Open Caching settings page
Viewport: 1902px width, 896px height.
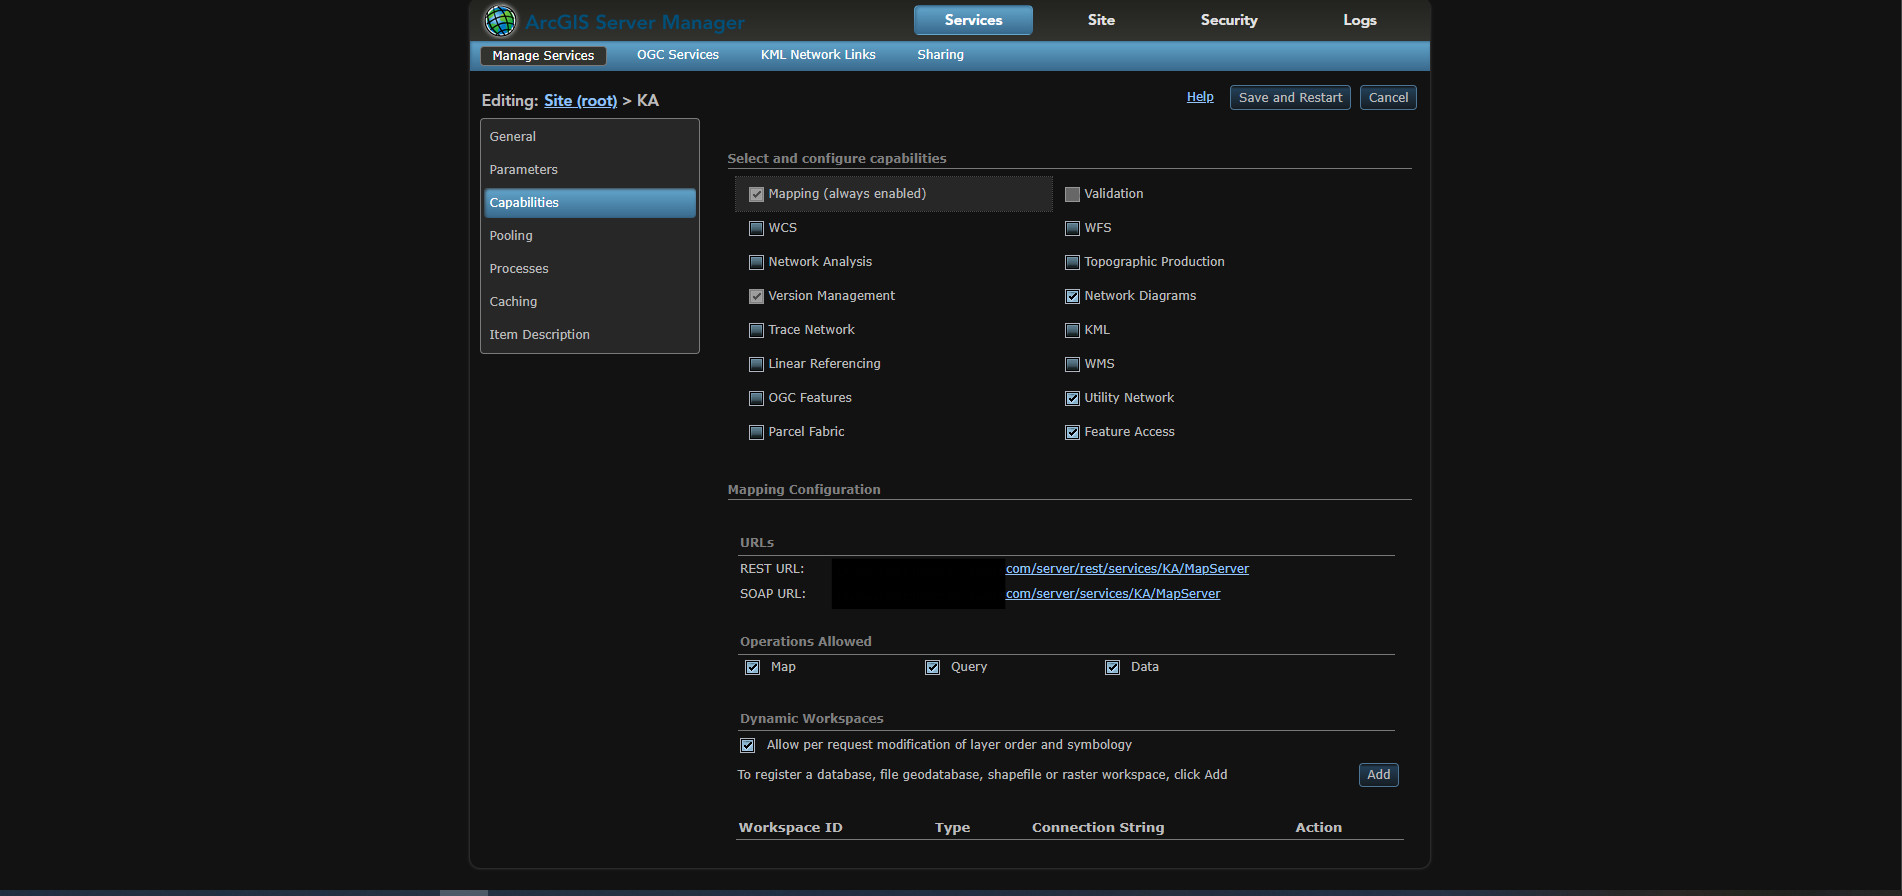(x=590, y=302)
